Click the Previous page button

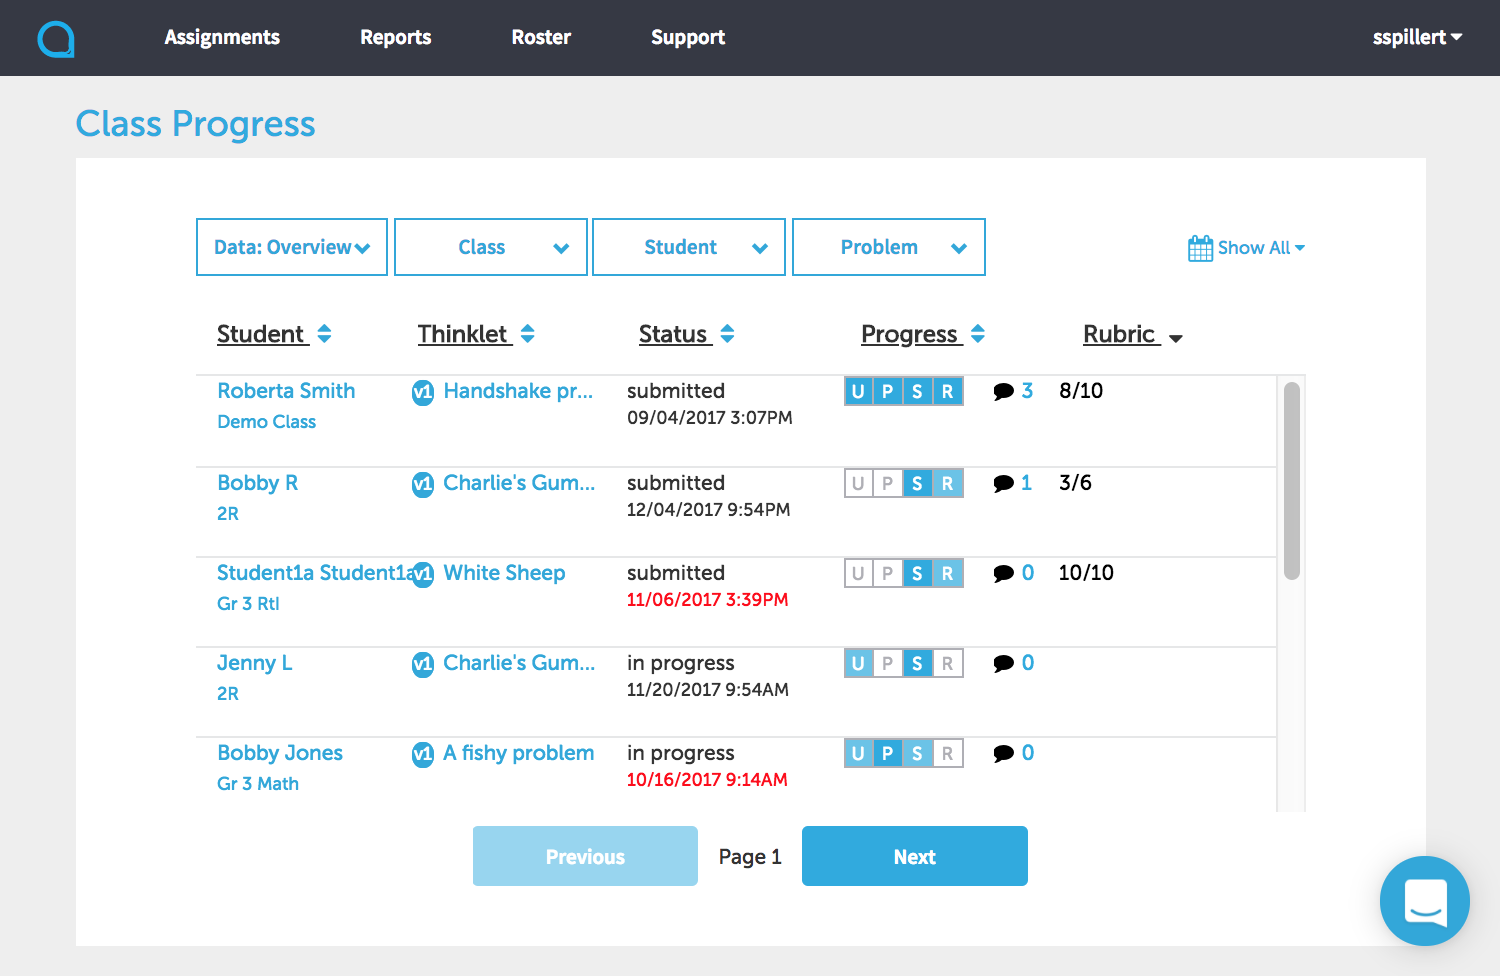point(585,856)
